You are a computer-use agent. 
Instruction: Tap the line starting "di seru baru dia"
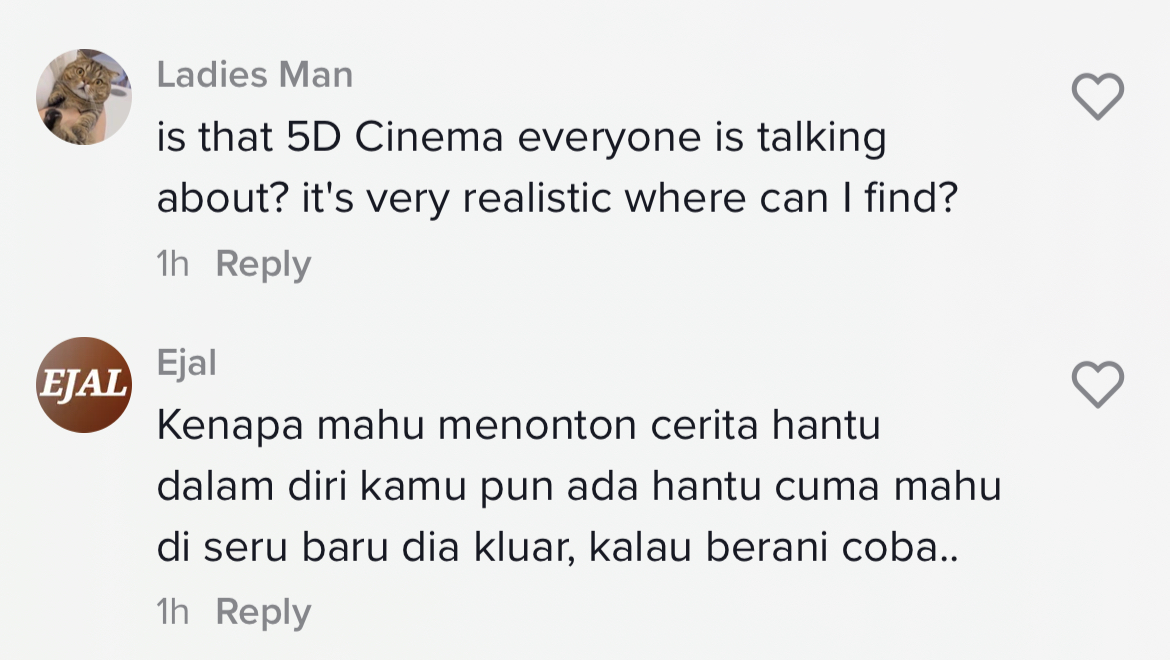[557, 550]
